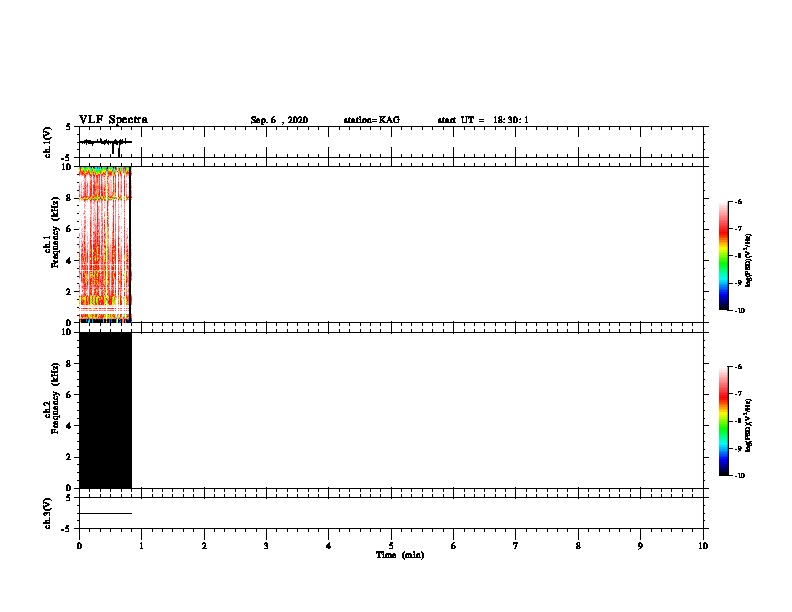The height and width of the screenshot is (612, 792).
Task: Click the "VLF Spectra" plot title
Action: (113, 120)
